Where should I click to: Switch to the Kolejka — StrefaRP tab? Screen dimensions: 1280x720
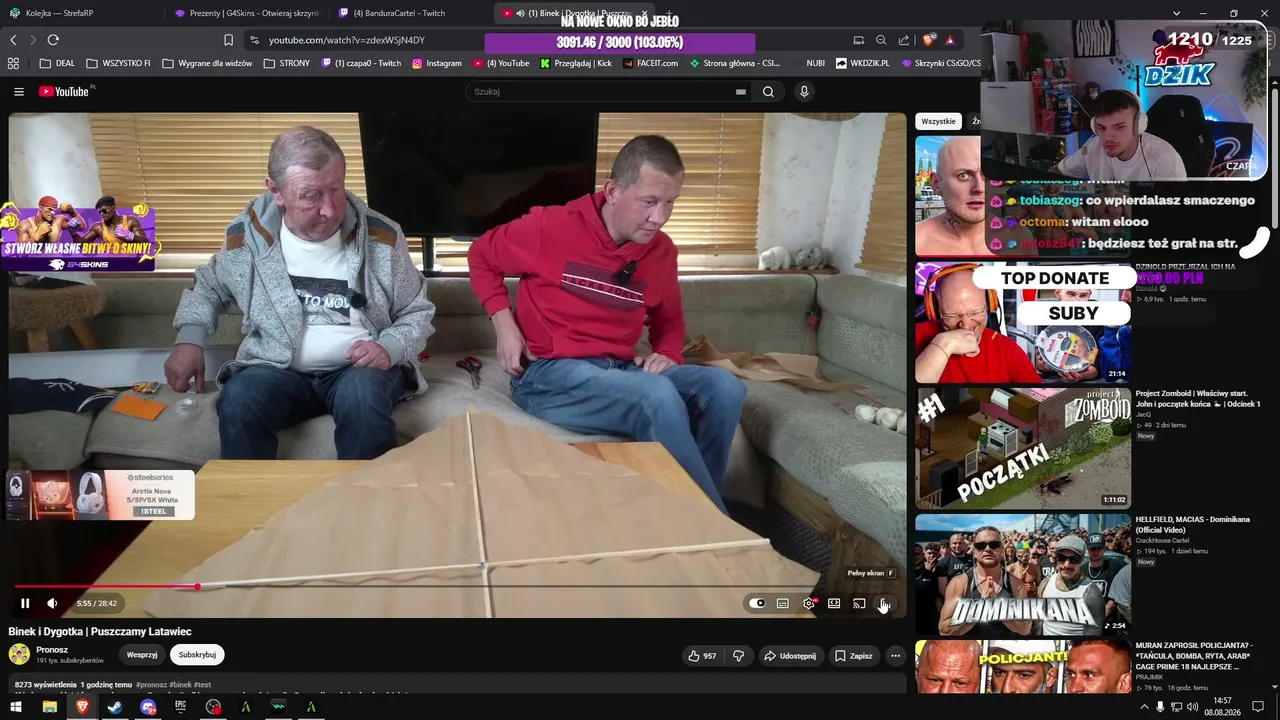pos(78,13)
